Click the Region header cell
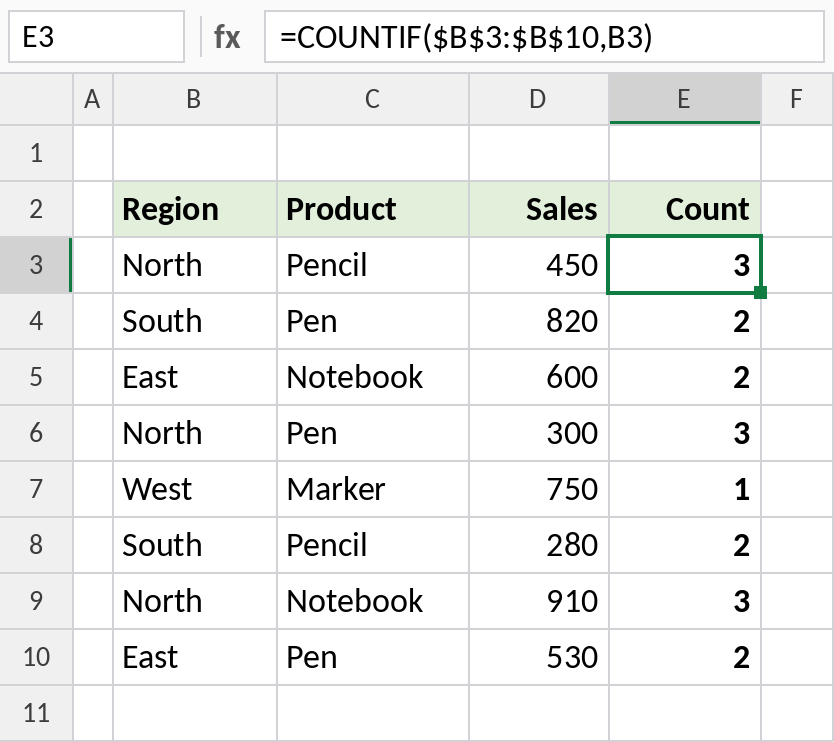Image resolution: width=834 pixels, height=742 pixels. pos(195,209)
